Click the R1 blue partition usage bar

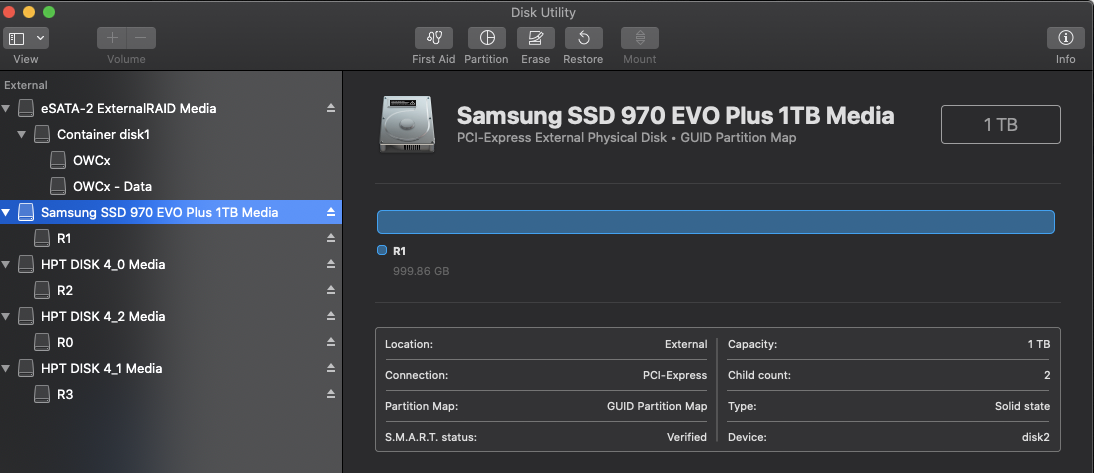click(715, 222)
